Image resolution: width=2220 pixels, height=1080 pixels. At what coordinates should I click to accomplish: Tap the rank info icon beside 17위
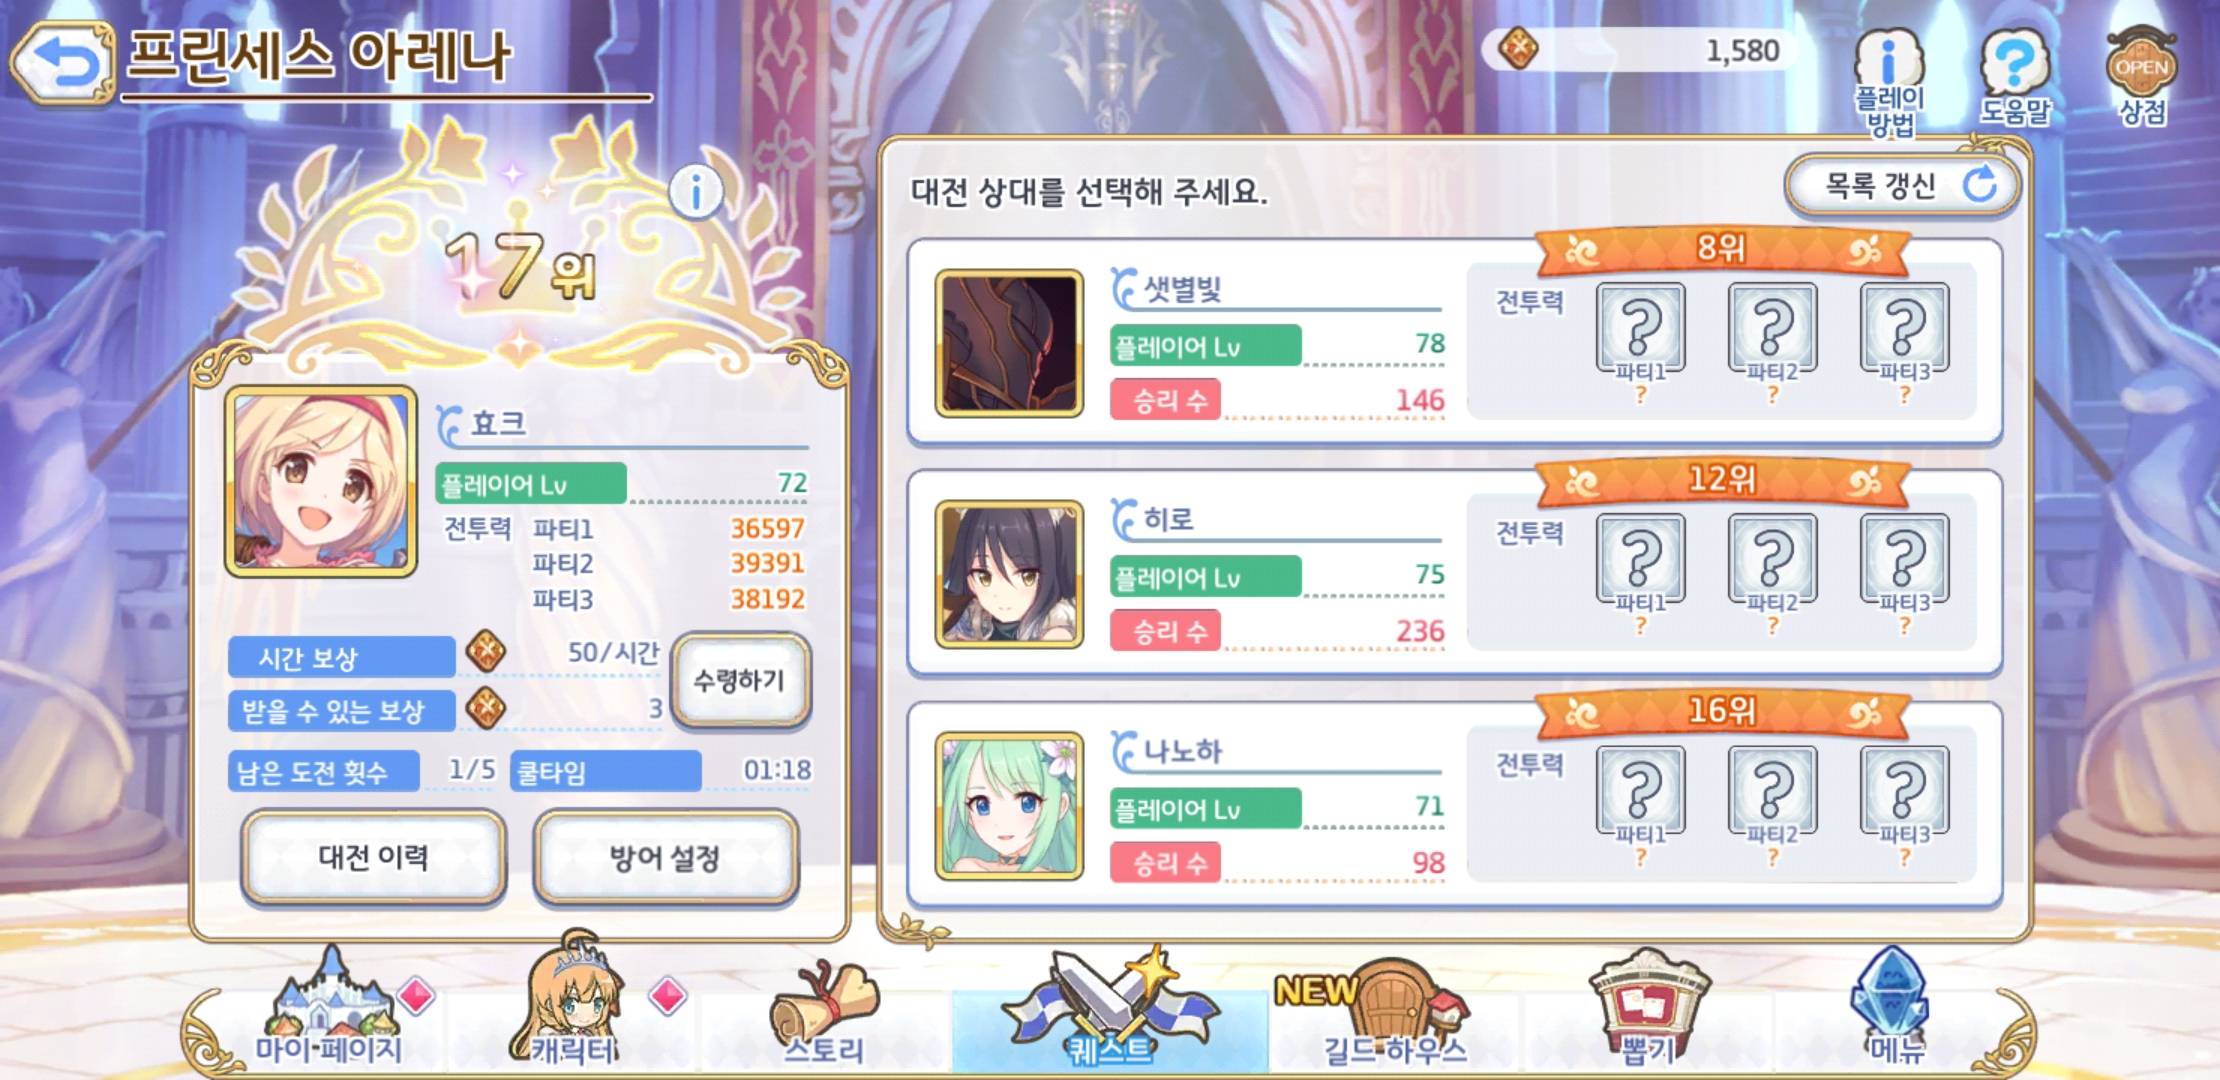[x=696, y=191]
